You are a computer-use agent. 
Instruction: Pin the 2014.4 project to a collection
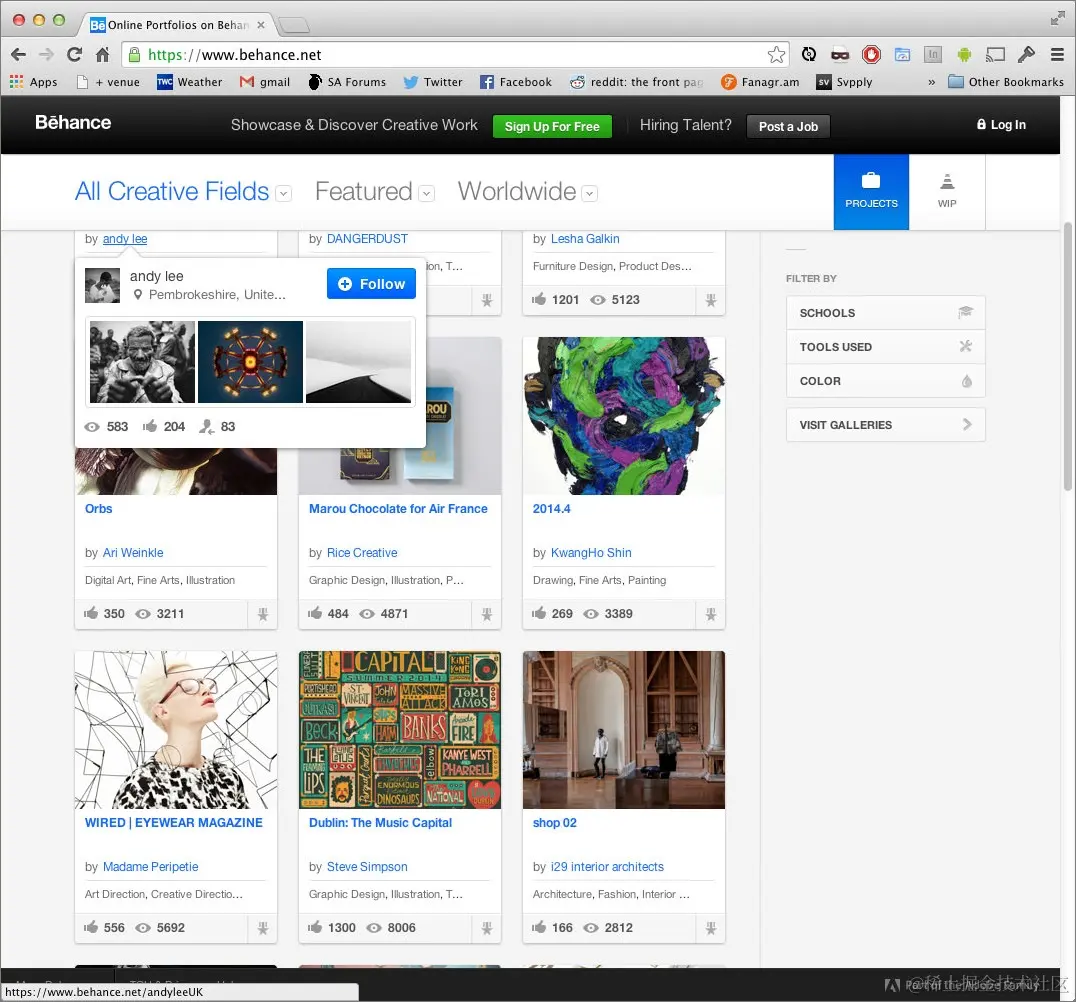click(711, 614)
